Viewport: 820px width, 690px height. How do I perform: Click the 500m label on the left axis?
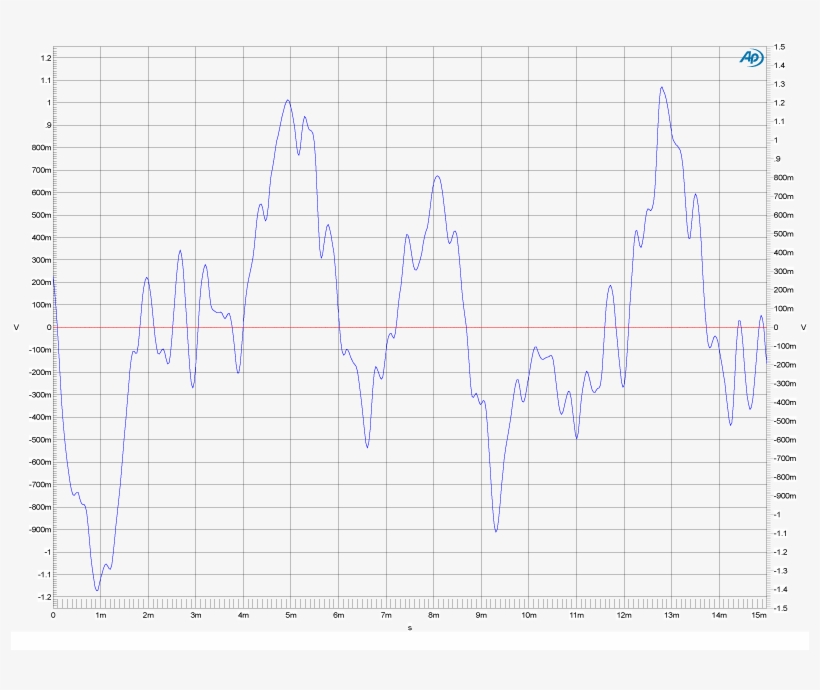(x=39, y=215)
